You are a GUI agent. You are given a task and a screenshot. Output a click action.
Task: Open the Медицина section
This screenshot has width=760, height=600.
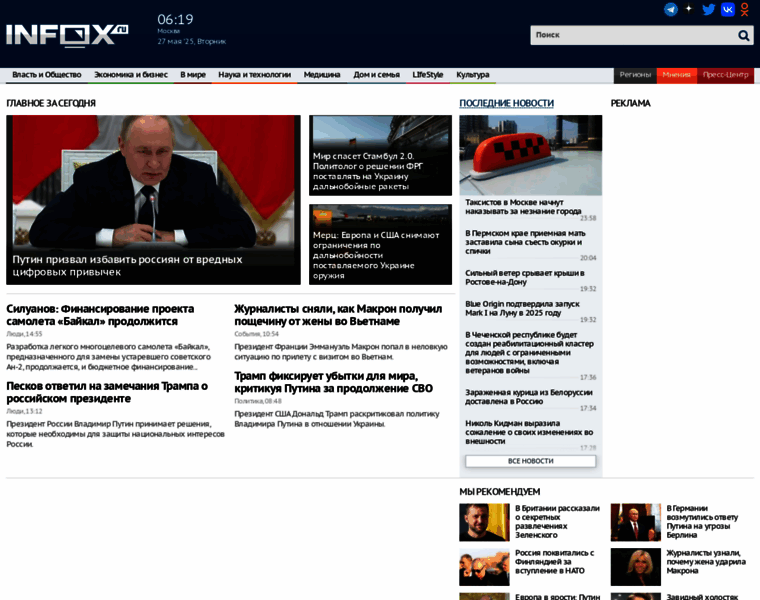pyautogui.click(x=322, y=75)
